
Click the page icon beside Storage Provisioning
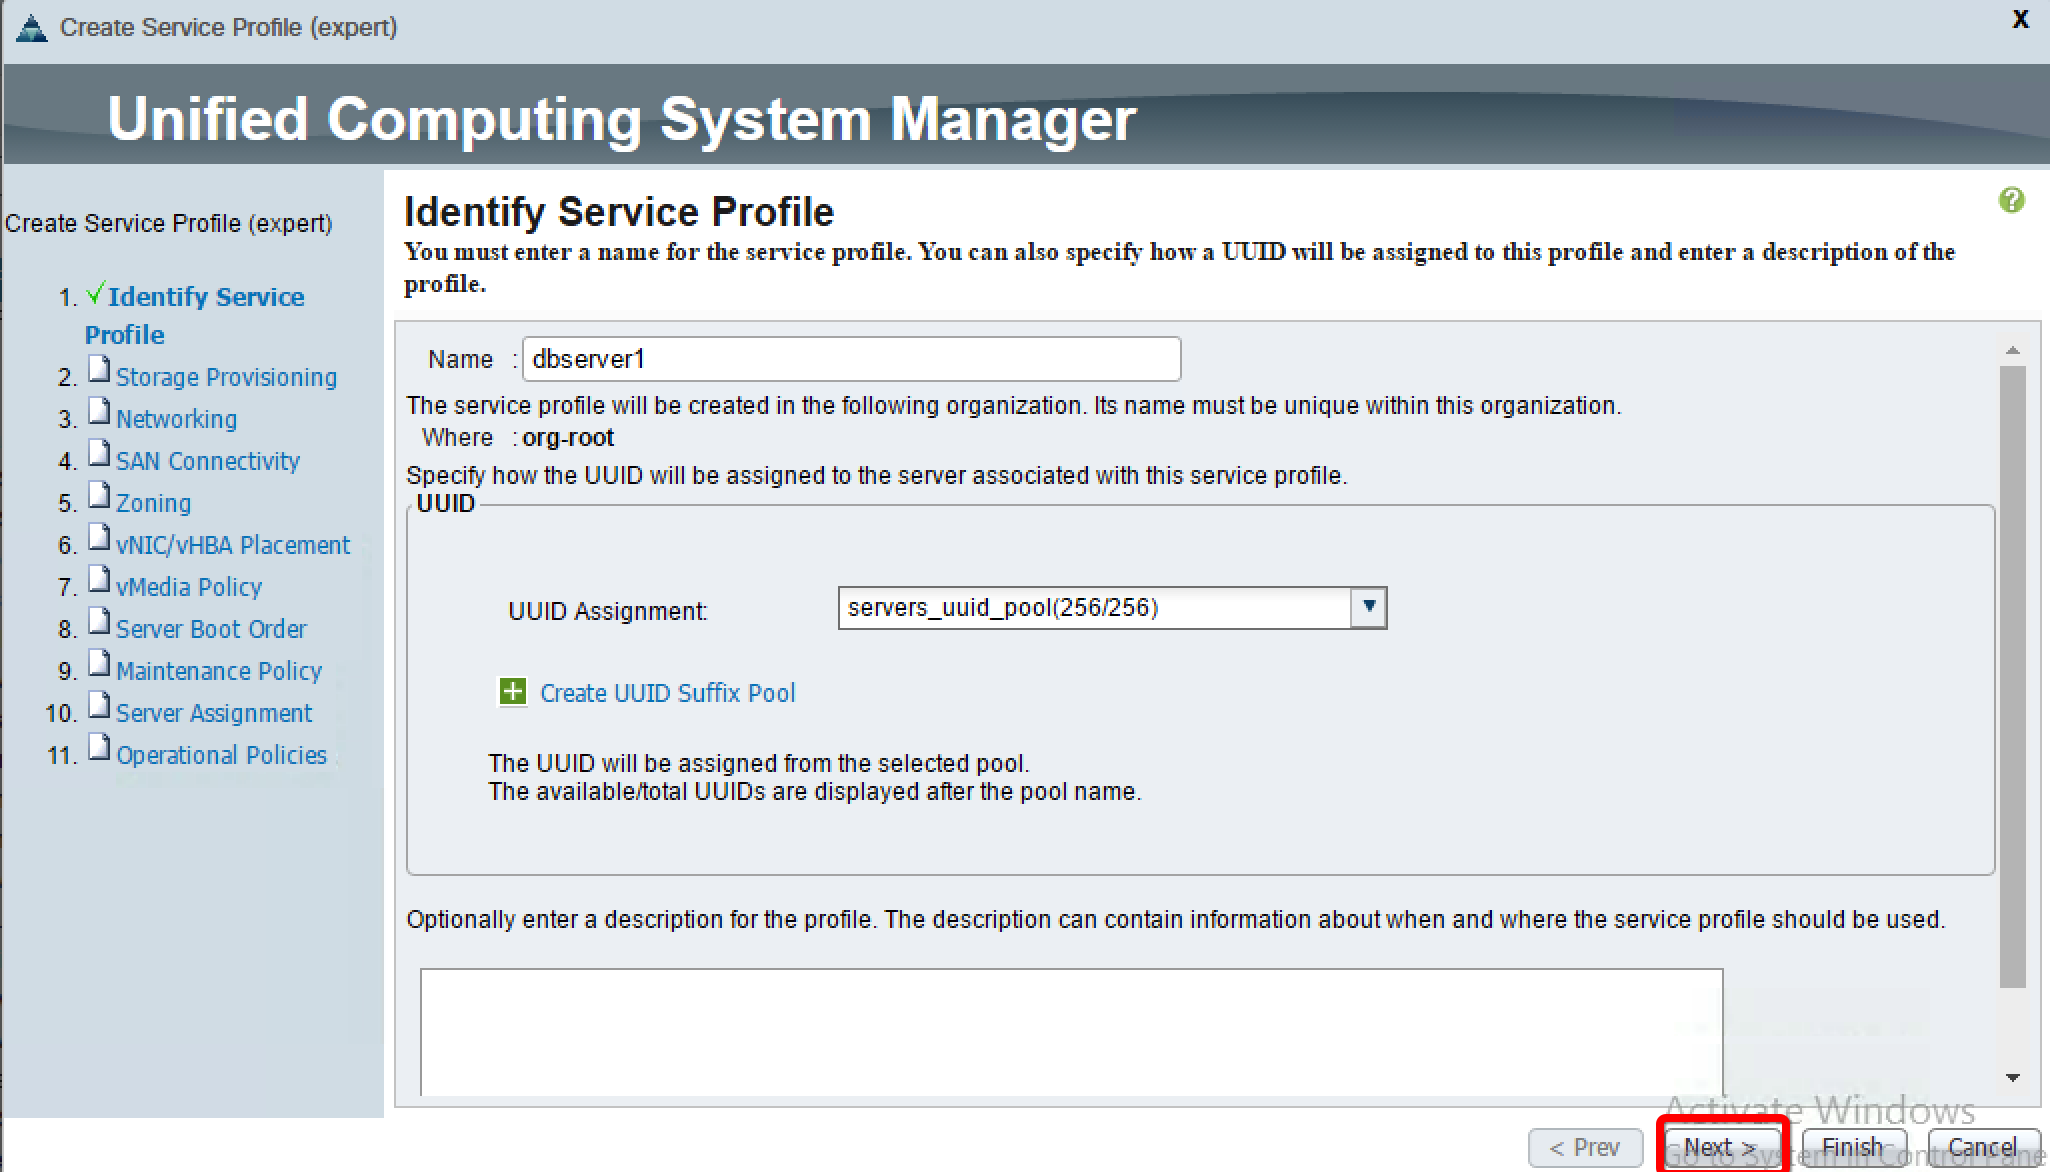pos(98,370)
